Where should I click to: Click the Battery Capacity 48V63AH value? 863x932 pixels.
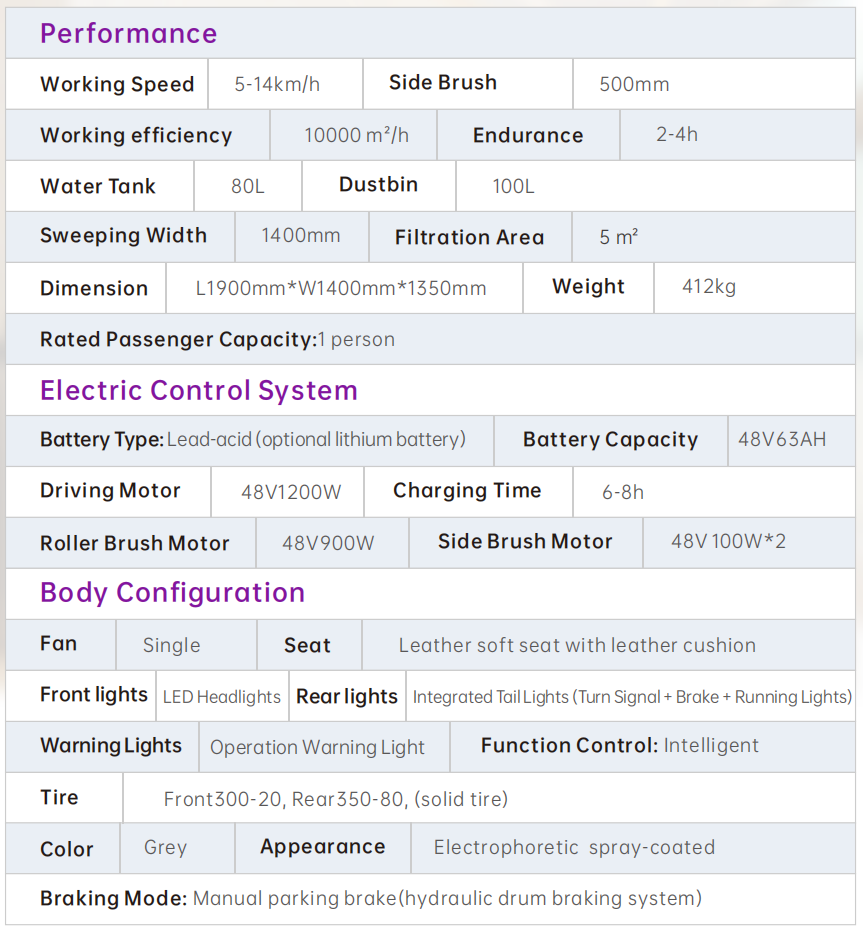tap(782, 439)
